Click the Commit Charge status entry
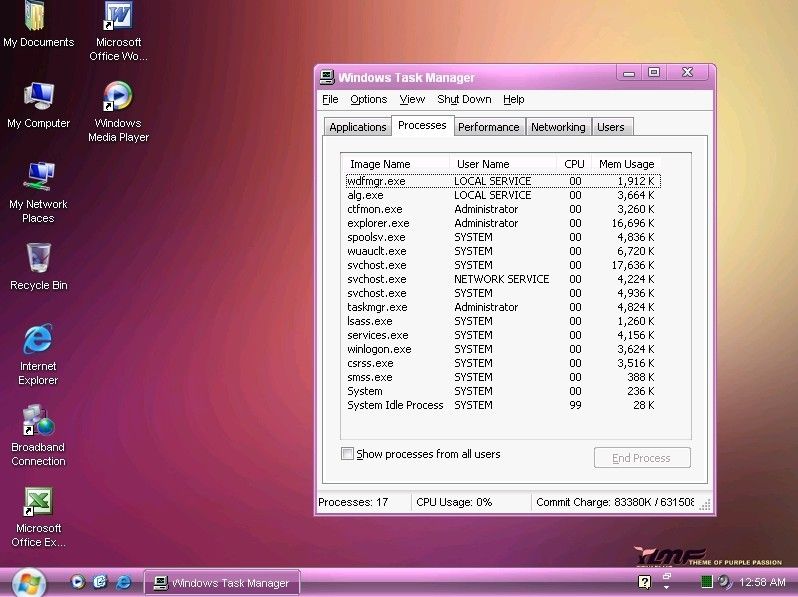 [615, 502]
